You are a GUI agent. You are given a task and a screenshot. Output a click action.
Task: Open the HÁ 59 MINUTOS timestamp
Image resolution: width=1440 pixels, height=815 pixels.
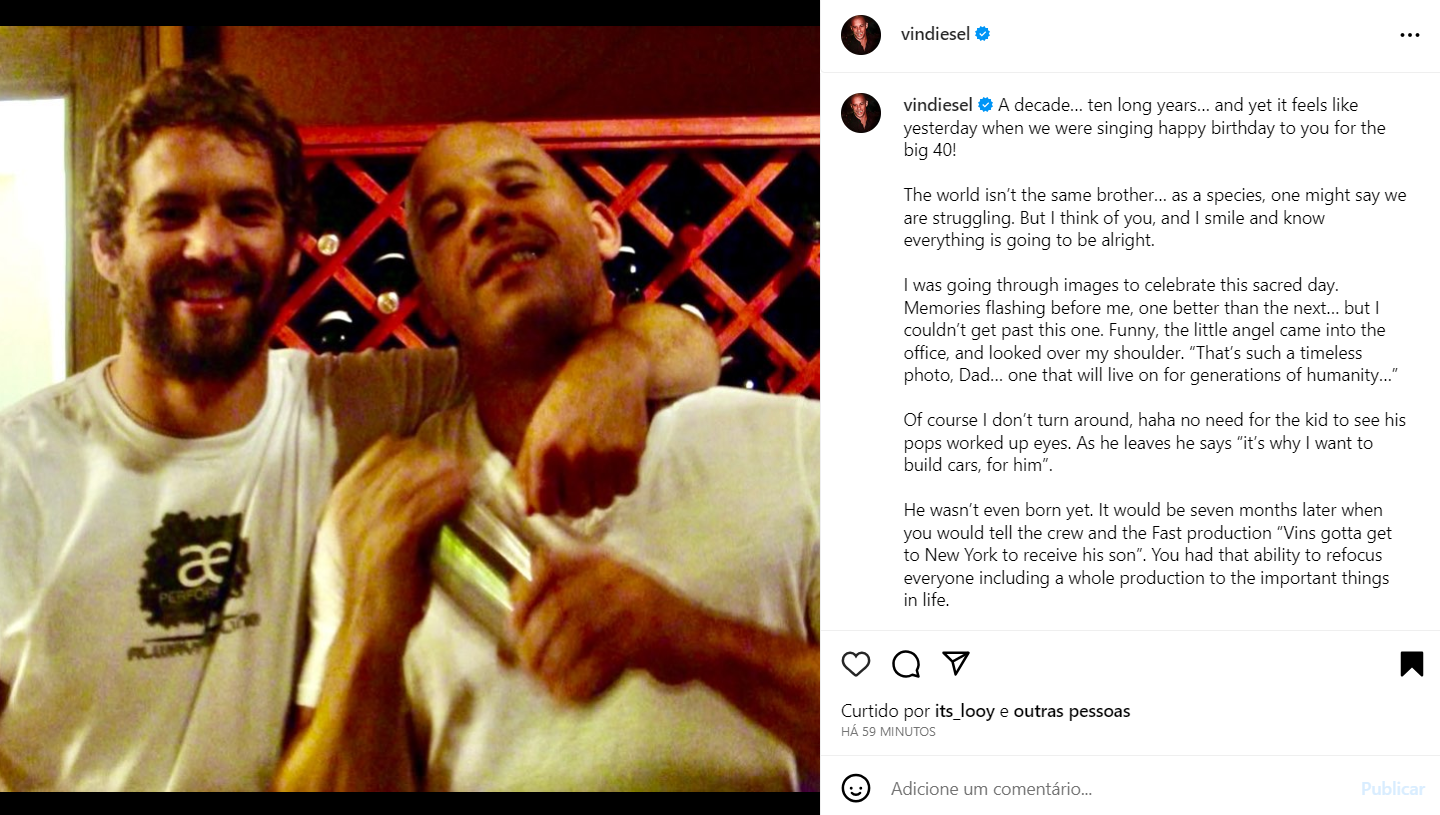(x=888, y=732)
